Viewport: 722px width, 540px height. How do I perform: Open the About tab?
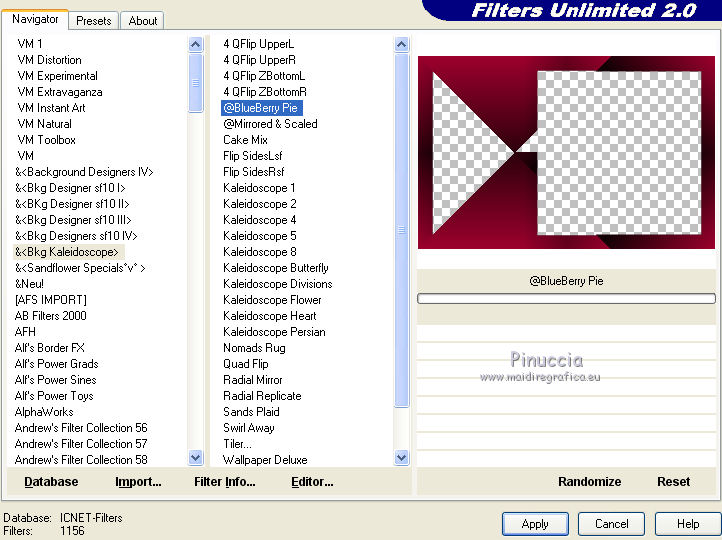coord(142,21)
